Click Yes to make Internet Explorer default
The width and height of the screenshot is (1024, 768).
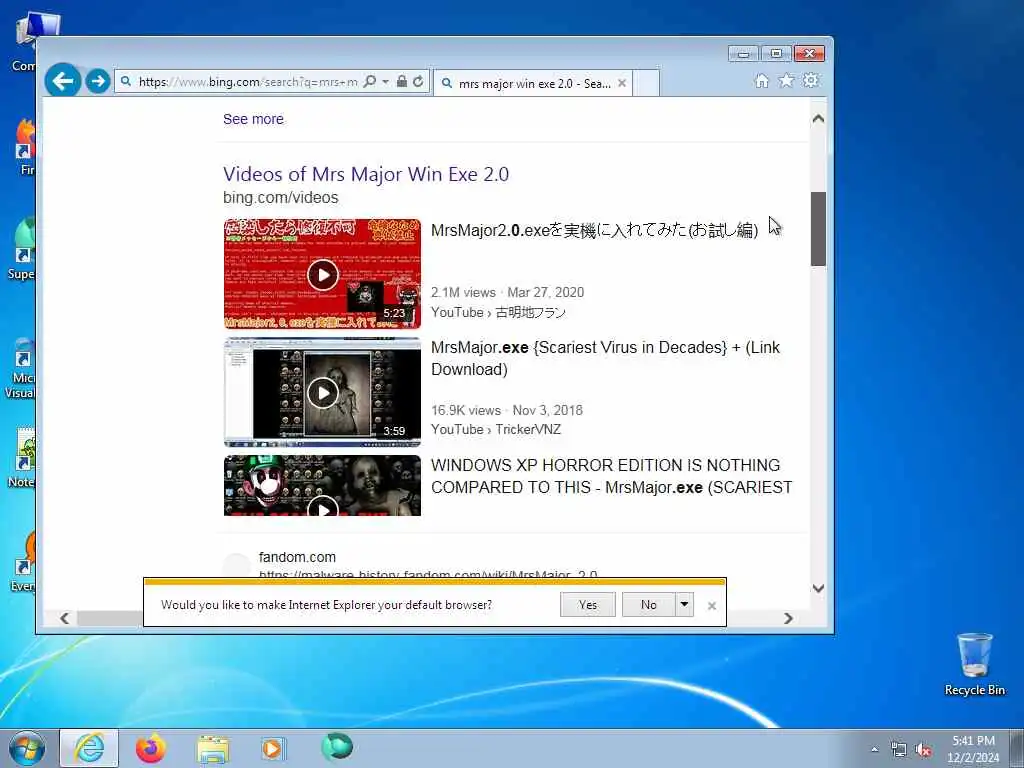click(588, 605)
